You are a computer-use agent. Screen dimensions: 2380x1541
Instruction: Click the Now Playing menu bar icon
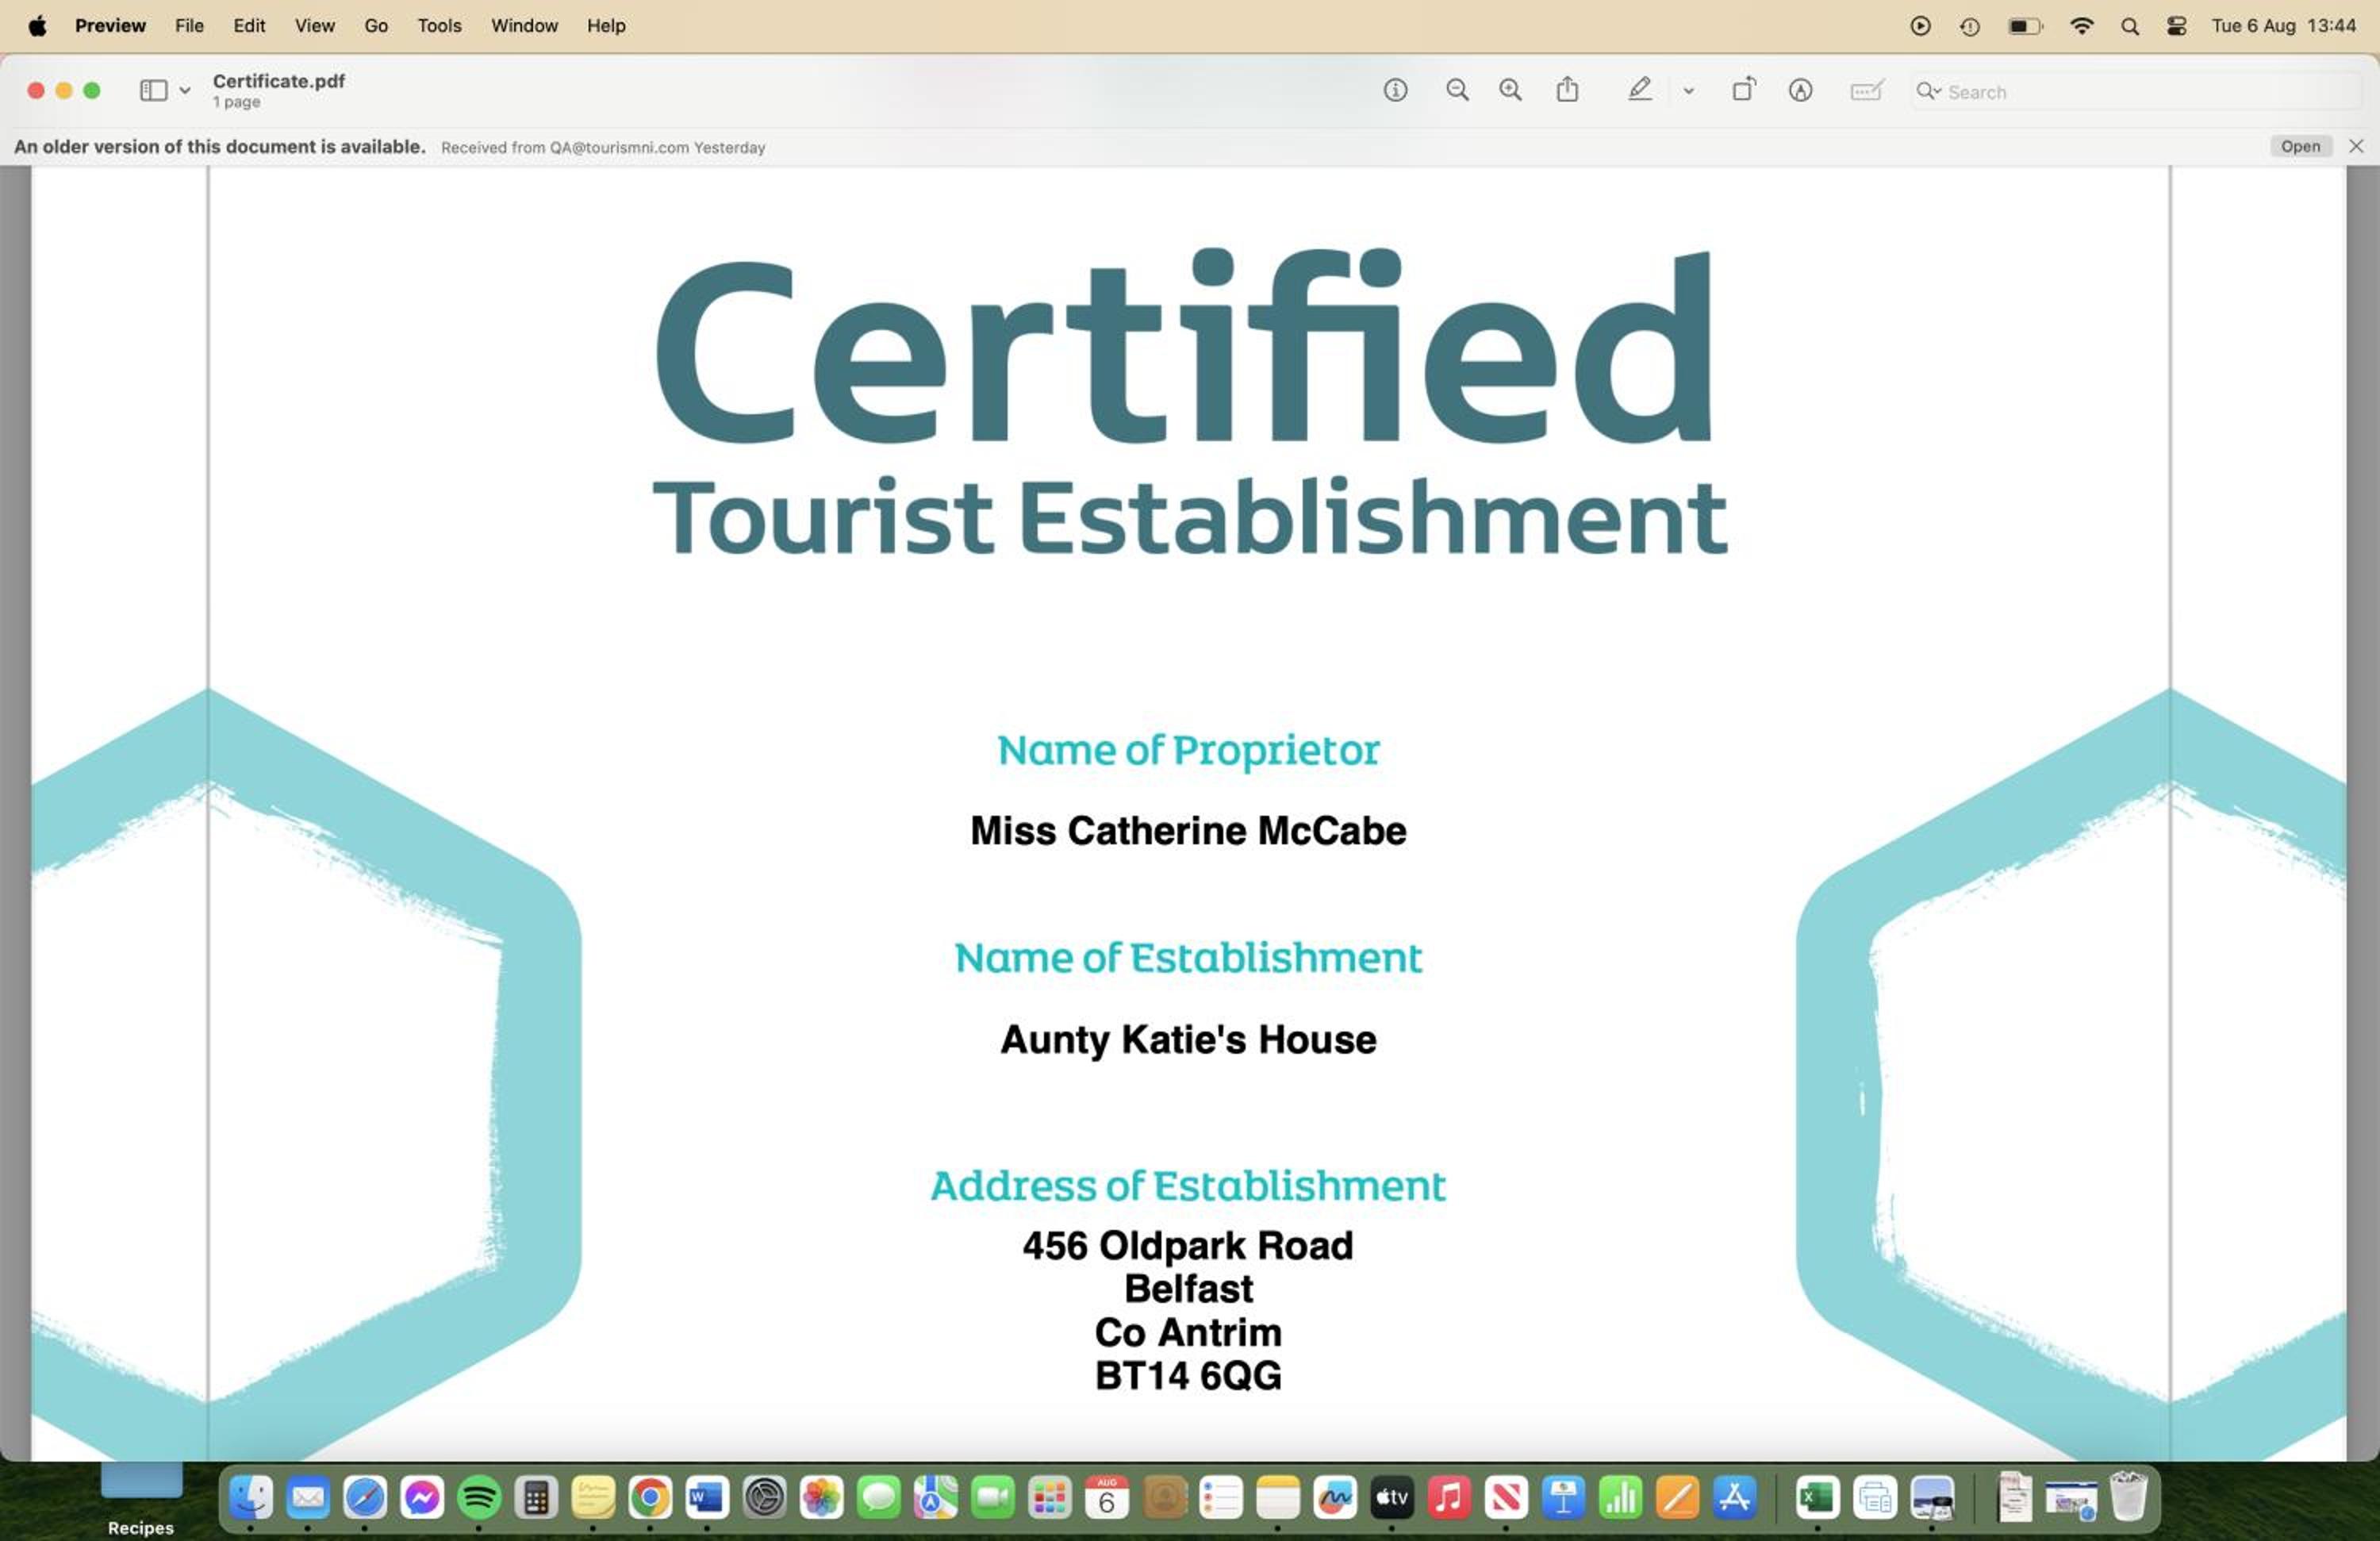tap(1919, 27)
